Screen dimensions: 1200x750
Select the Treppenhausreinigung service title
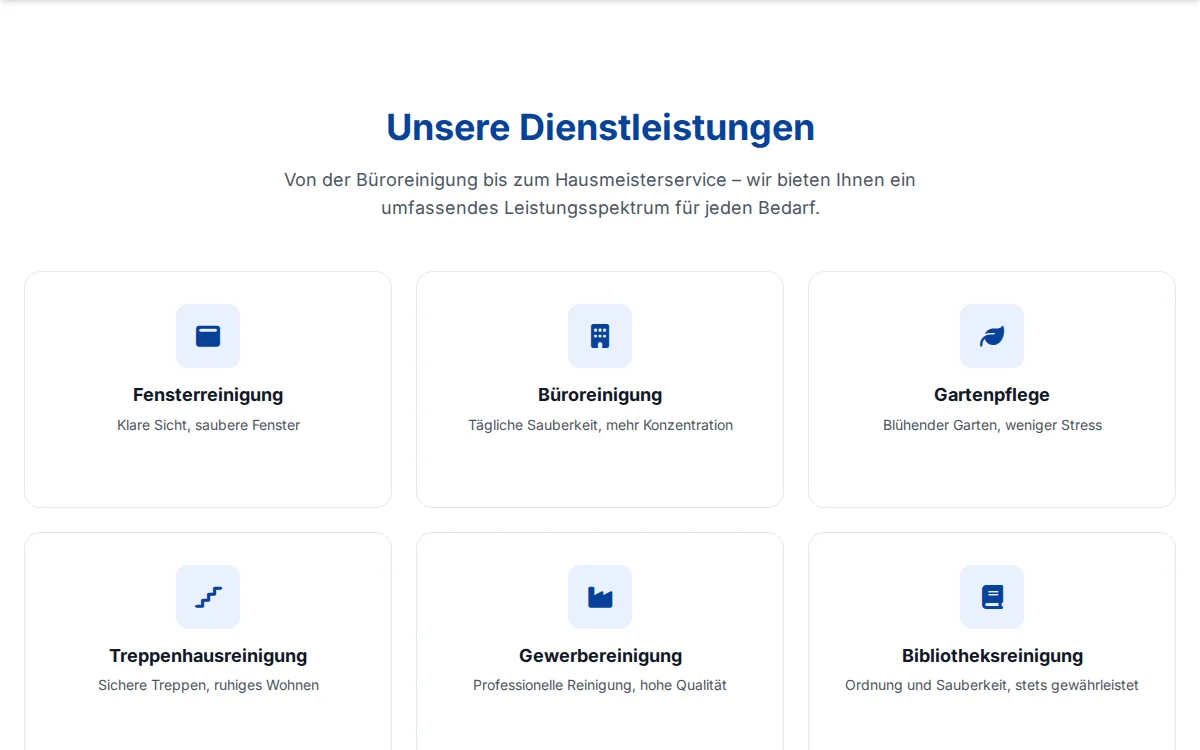tap(208, 656)
